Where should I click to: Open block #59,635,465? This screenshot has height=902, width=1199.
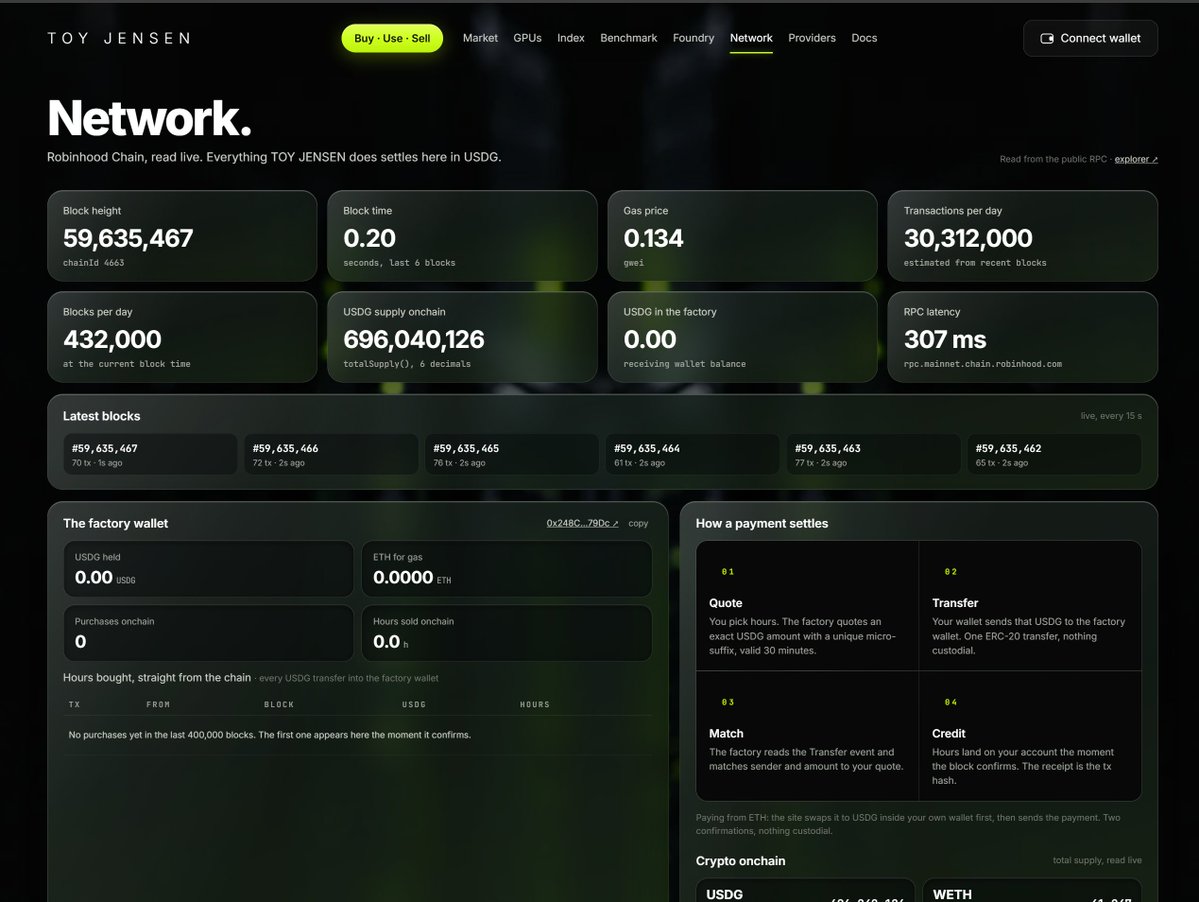point(512,455)
